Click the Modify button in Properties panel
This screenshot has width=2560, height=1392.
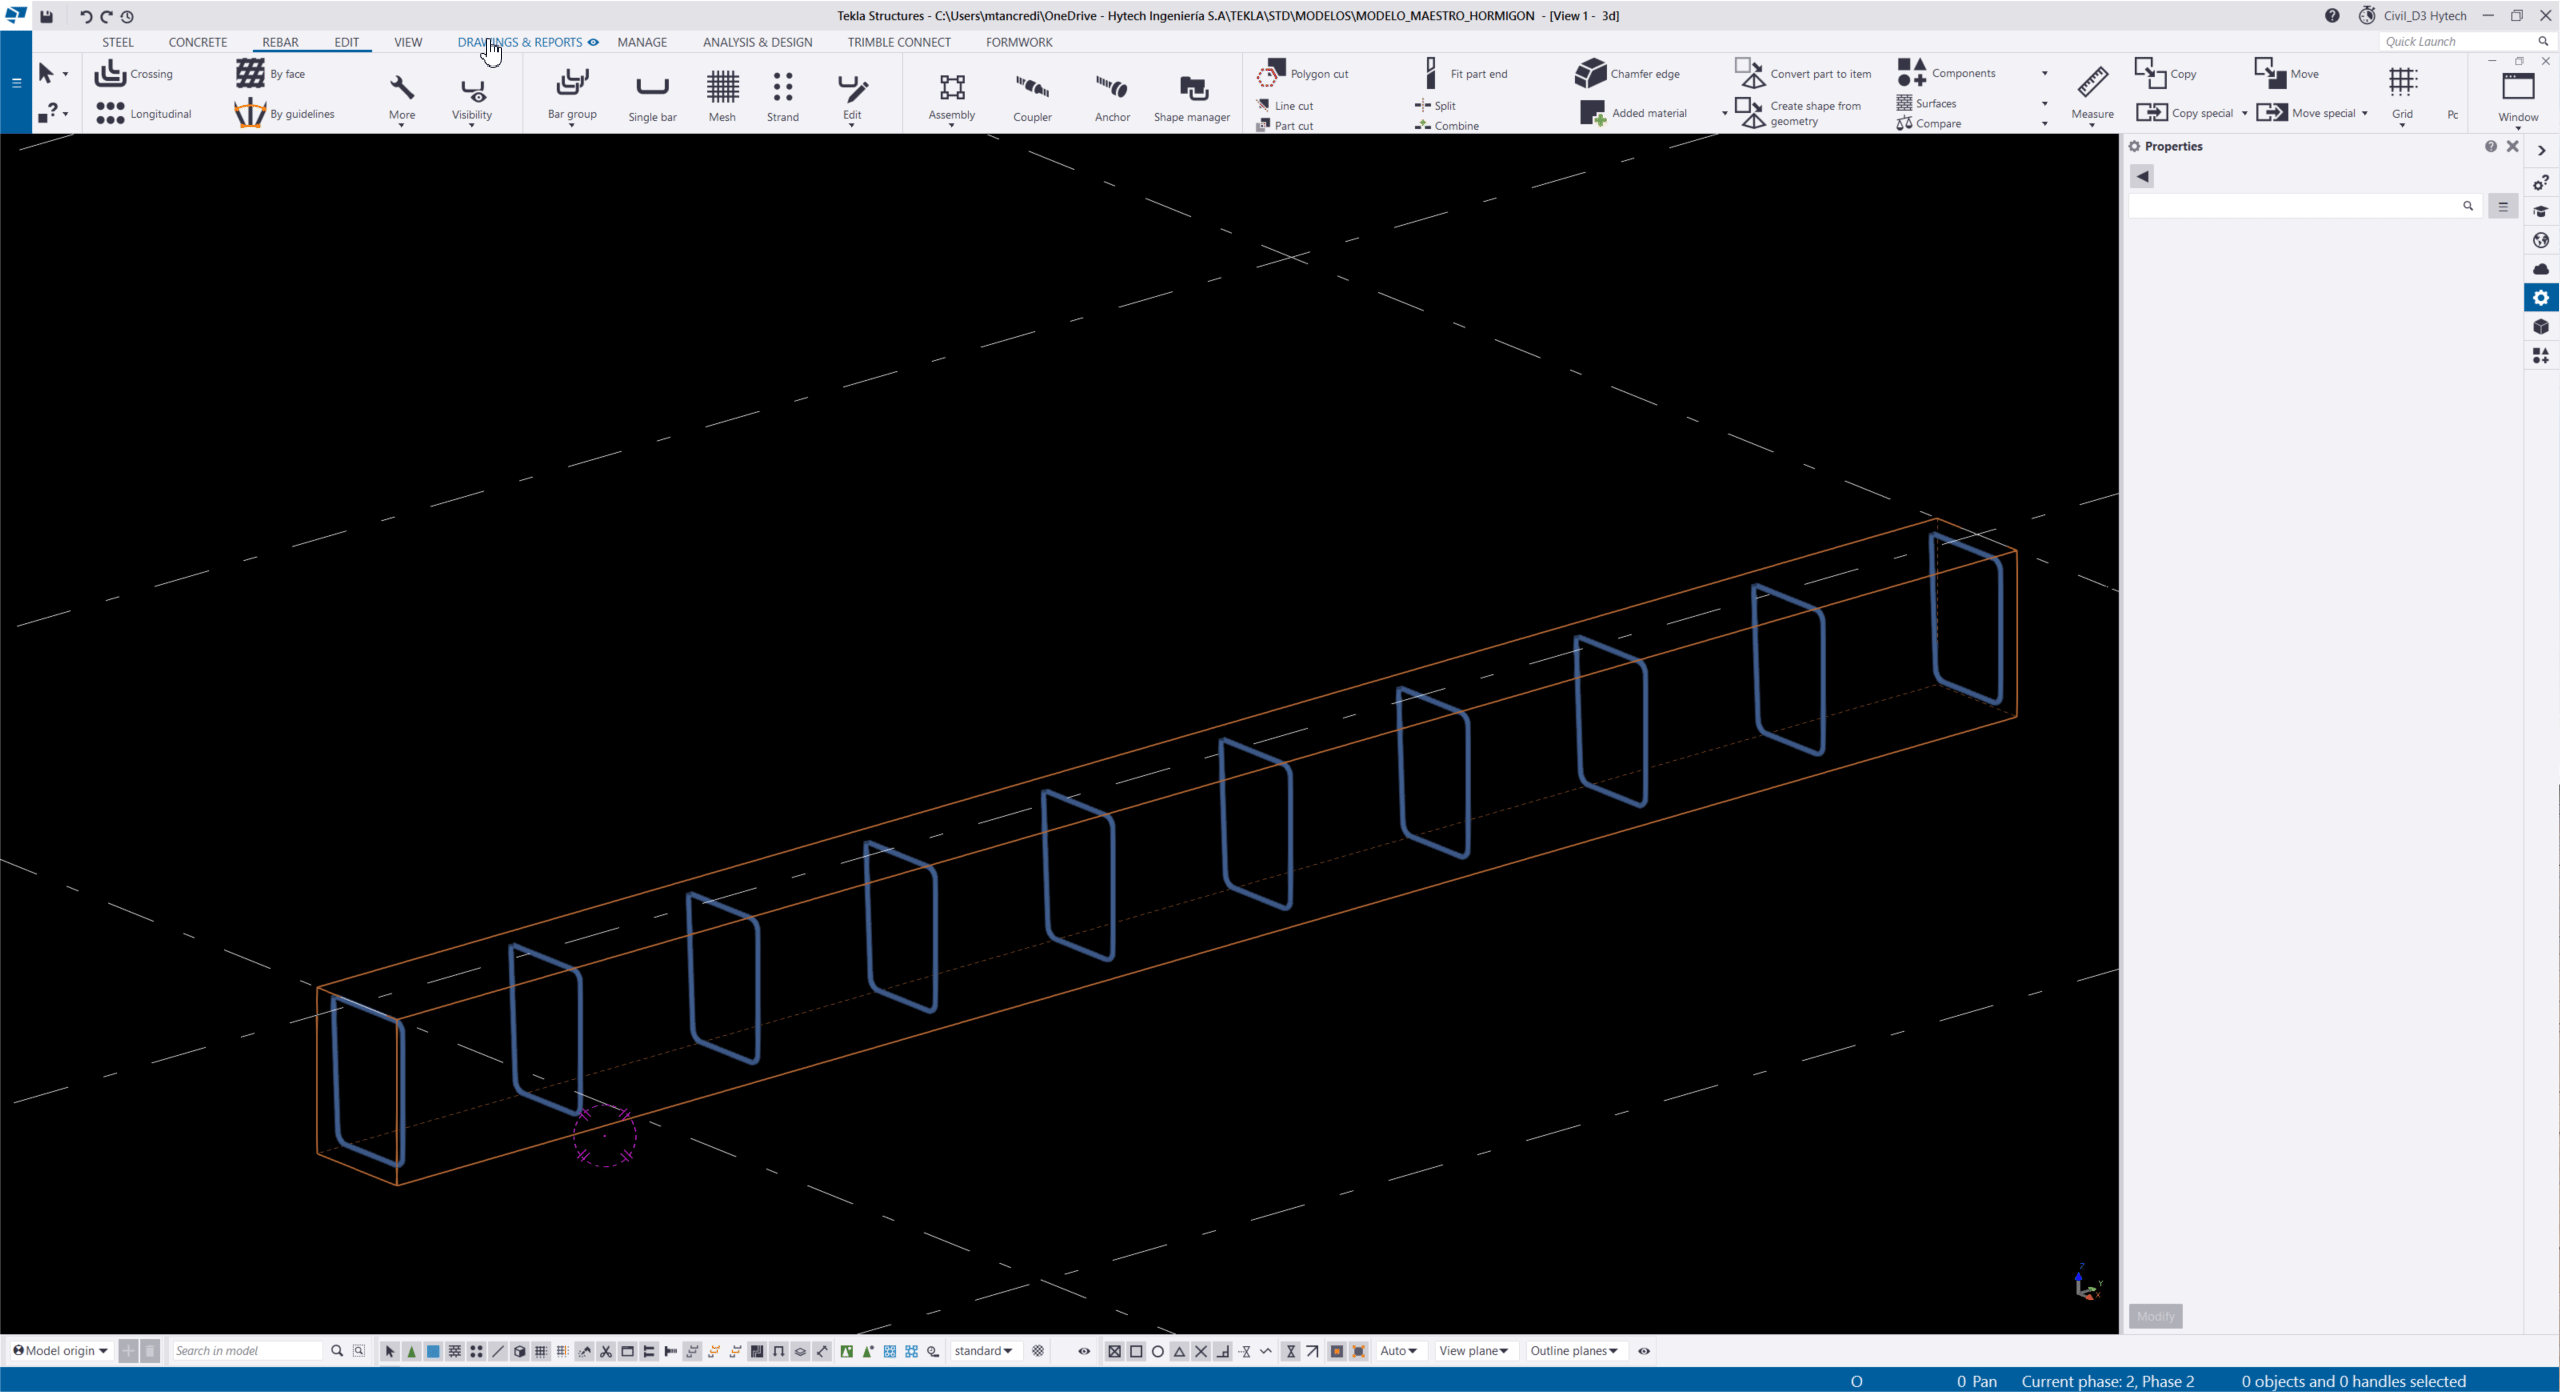click(2155, 1316)
